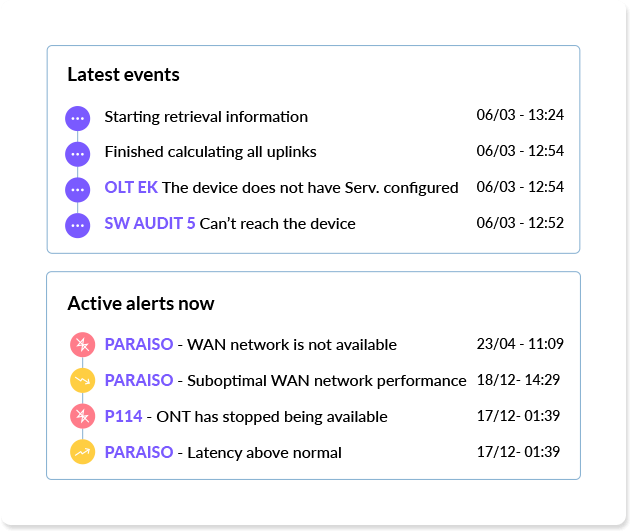Click the purple icon beside Starting retrieval information
631x532 pixels.
[78, 118]
